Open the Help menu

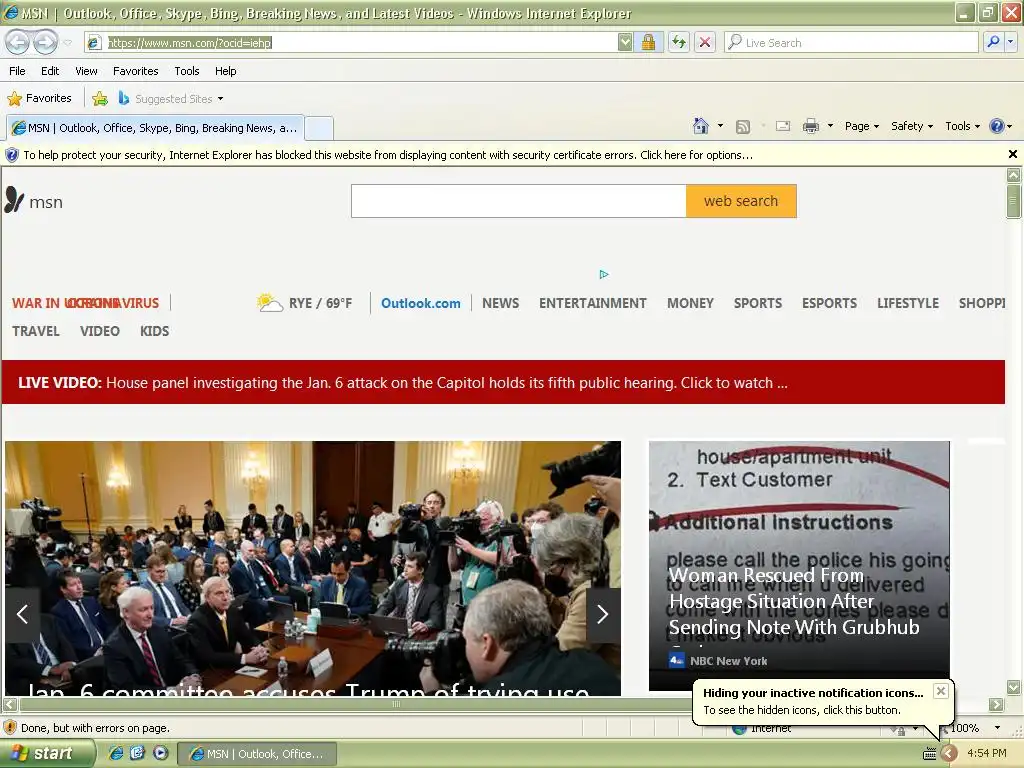point(225,71)
